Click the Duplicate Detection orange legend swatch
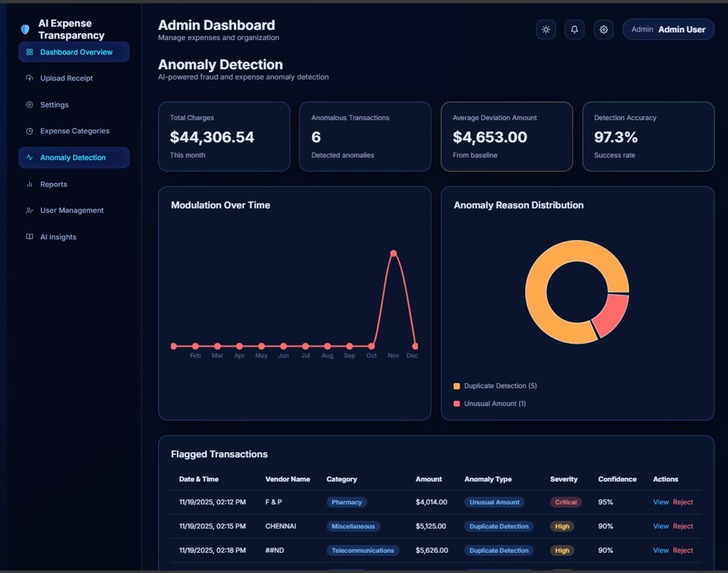Viewport: 728px width, 573px height. click(x=456, y=386)
